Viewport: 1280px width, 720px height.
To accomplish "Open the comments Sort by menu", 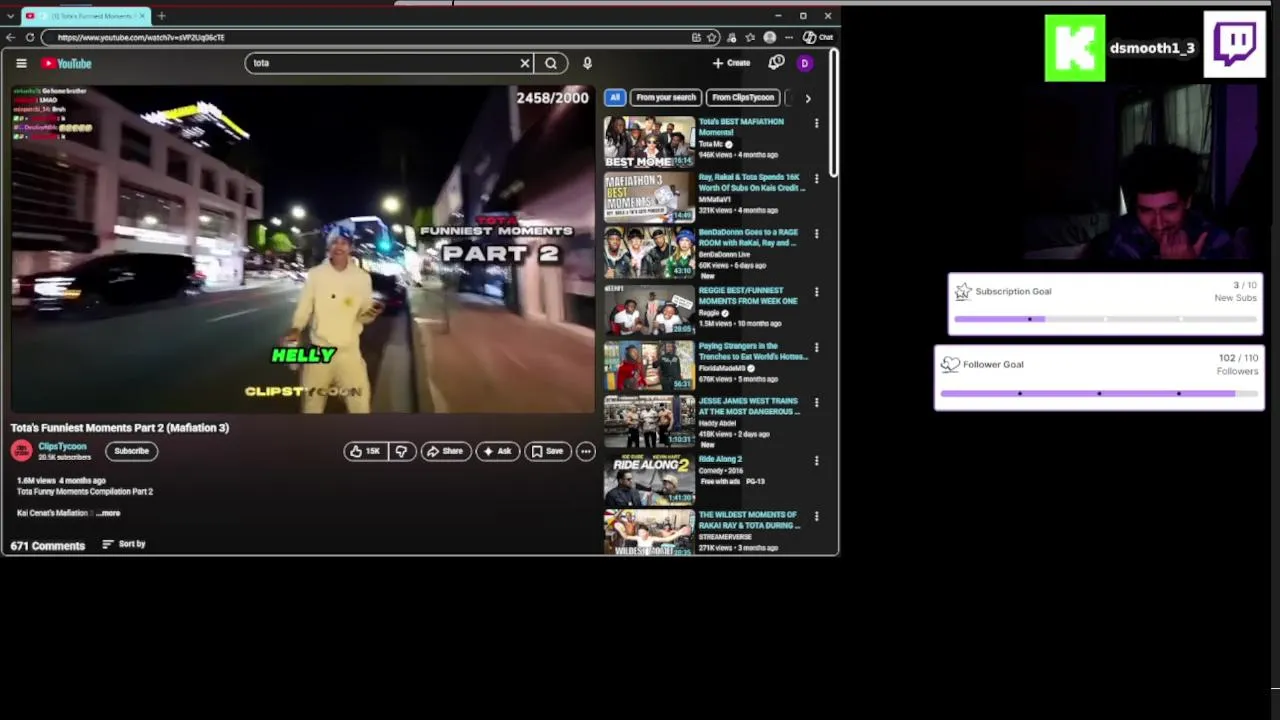I will [124, 544].
